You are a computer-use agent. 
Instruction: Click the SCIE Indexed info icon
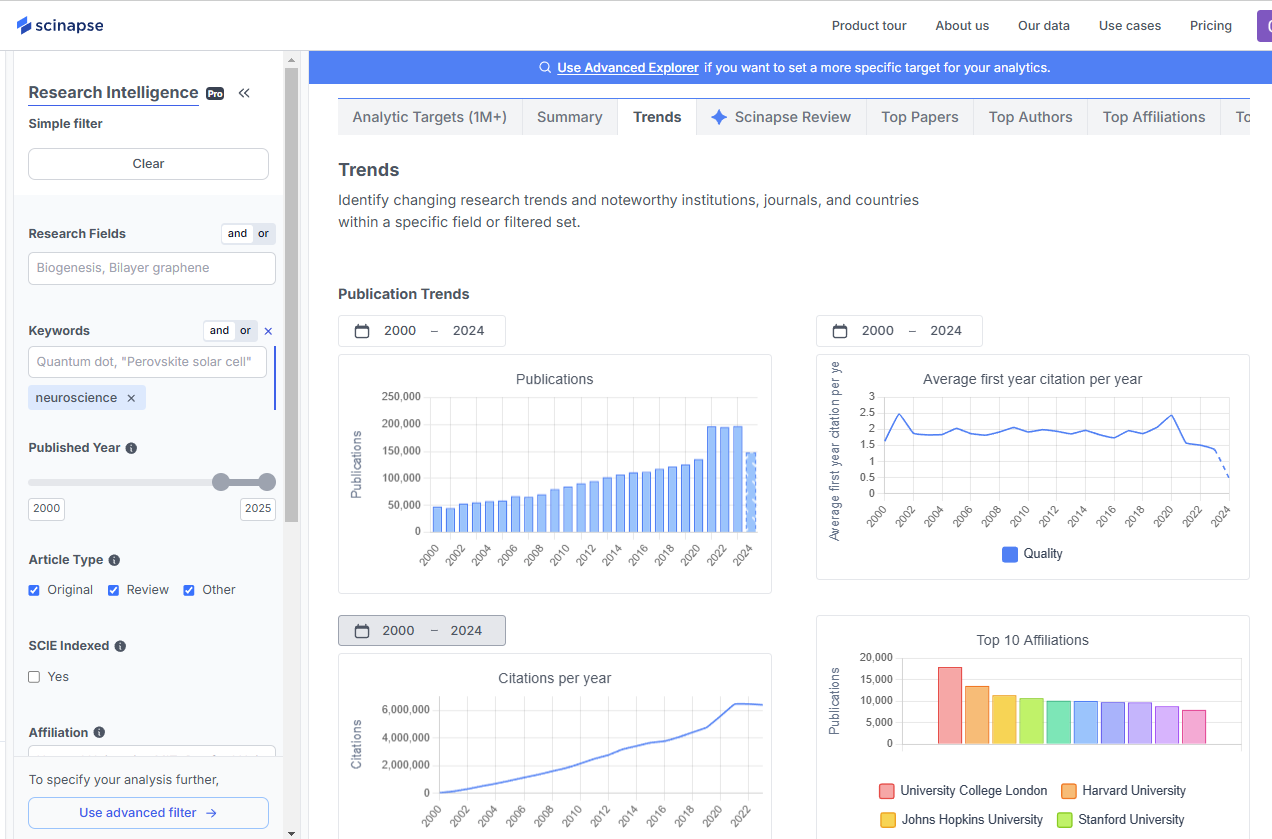coord(120,645)
